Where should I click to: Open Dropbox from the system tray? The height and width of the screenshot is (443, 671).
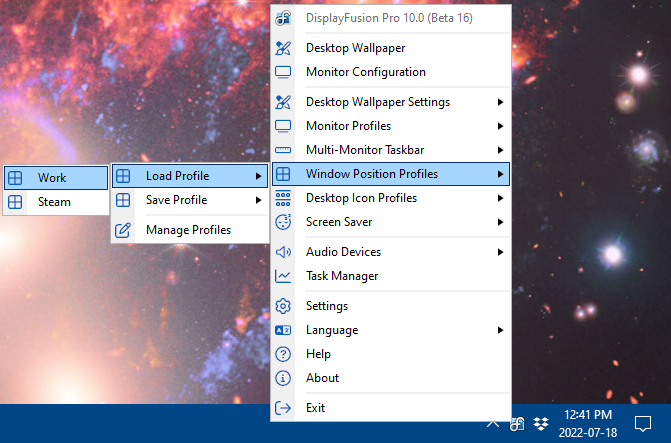tap(541, 424)
